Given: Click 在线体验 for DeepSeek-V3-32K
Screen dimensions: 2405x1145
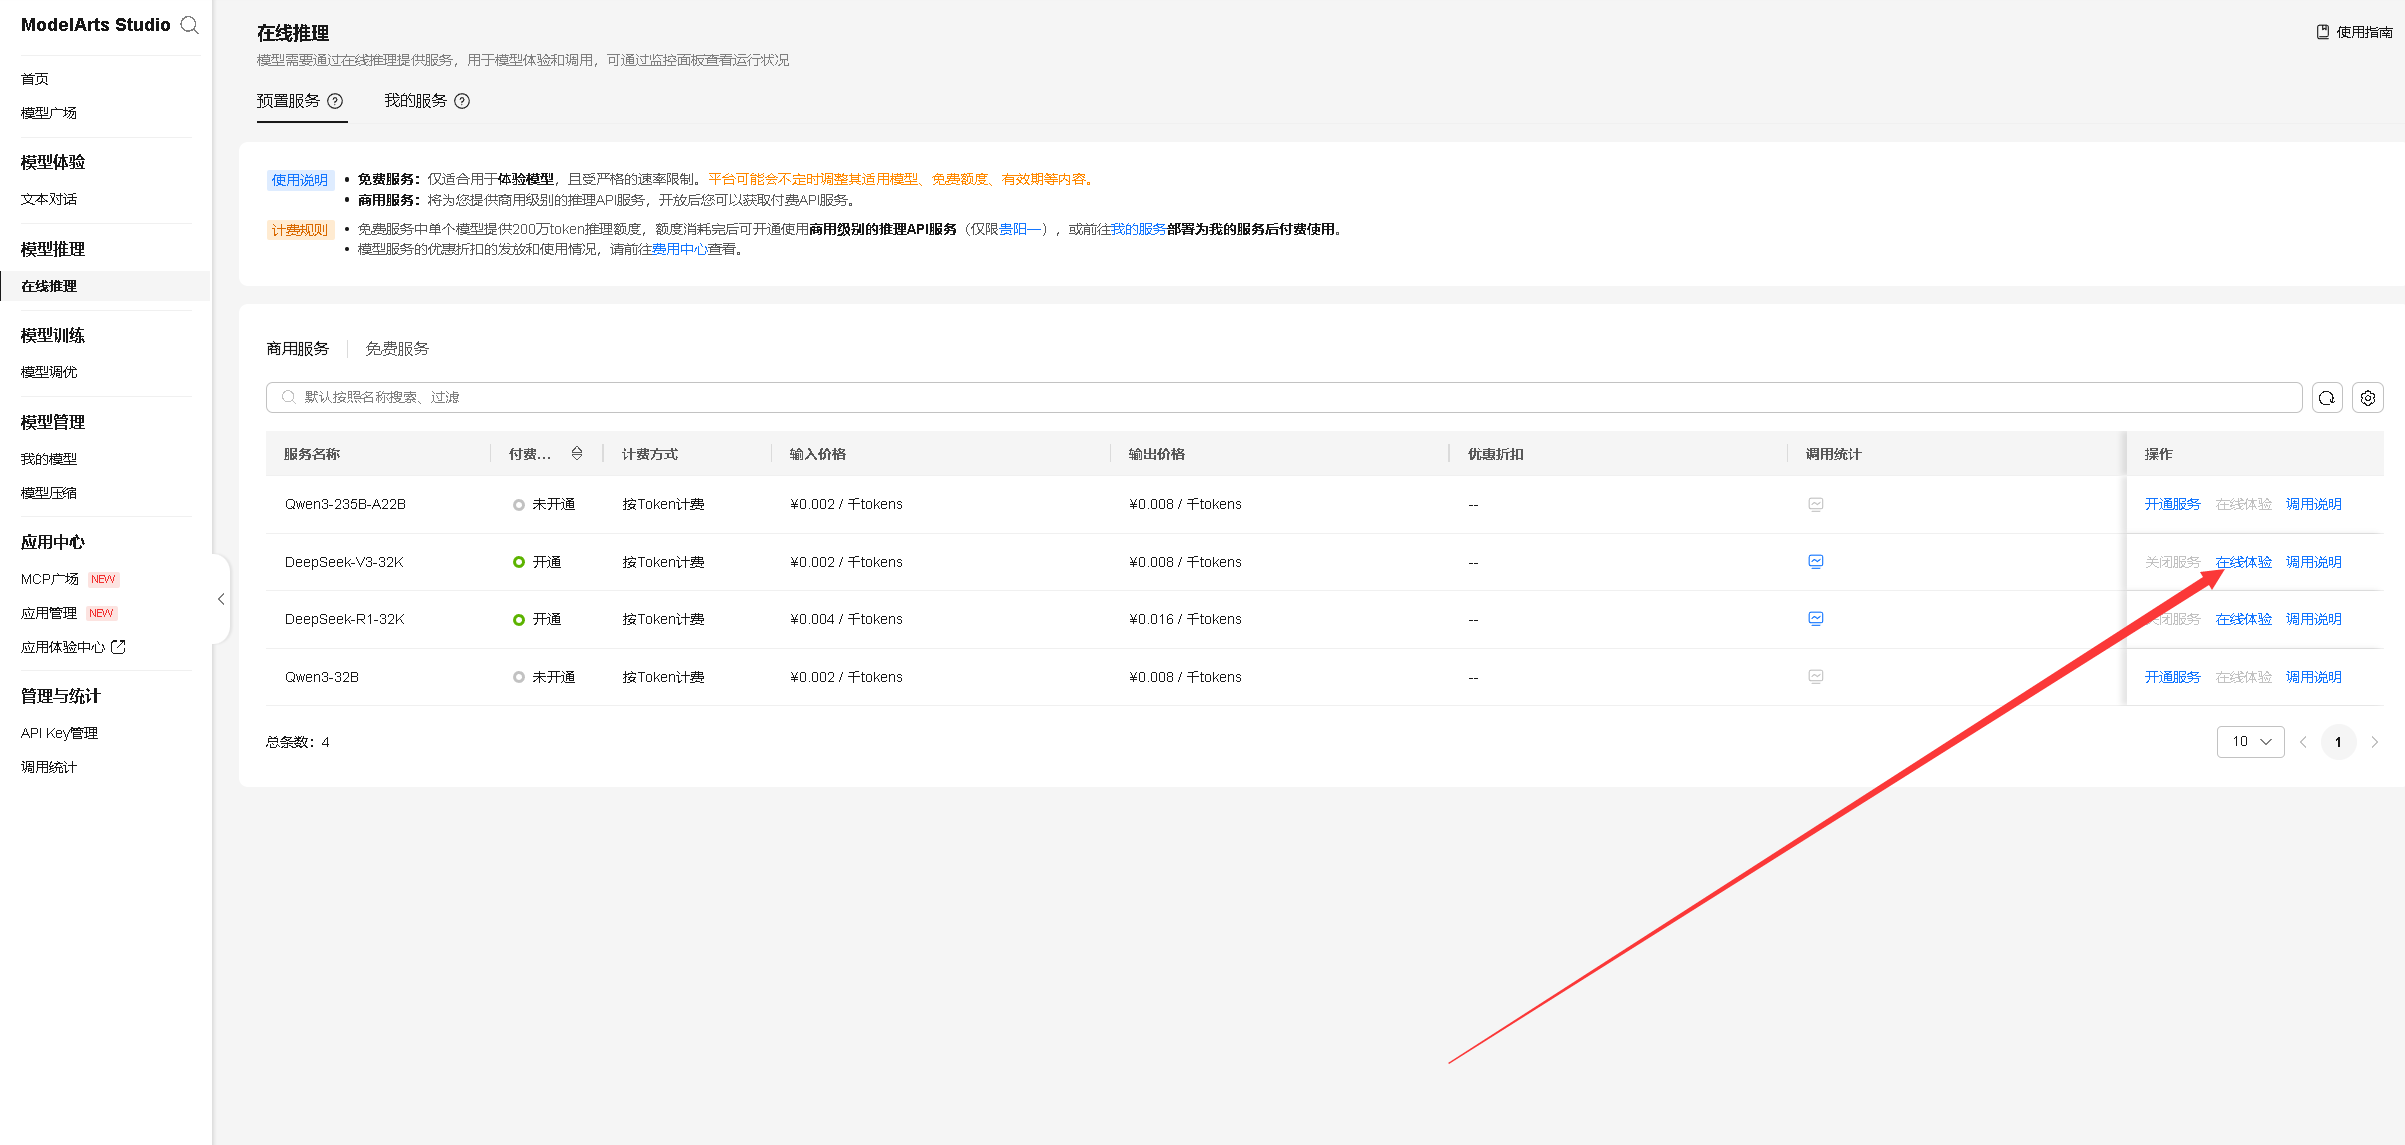Looking at the screenshot, I should click(2243, 562).
